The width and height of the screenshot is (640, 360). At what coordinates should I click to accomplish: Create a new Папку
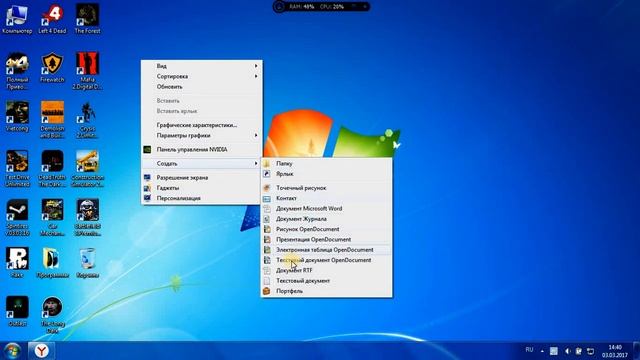[x=327, y=163]
